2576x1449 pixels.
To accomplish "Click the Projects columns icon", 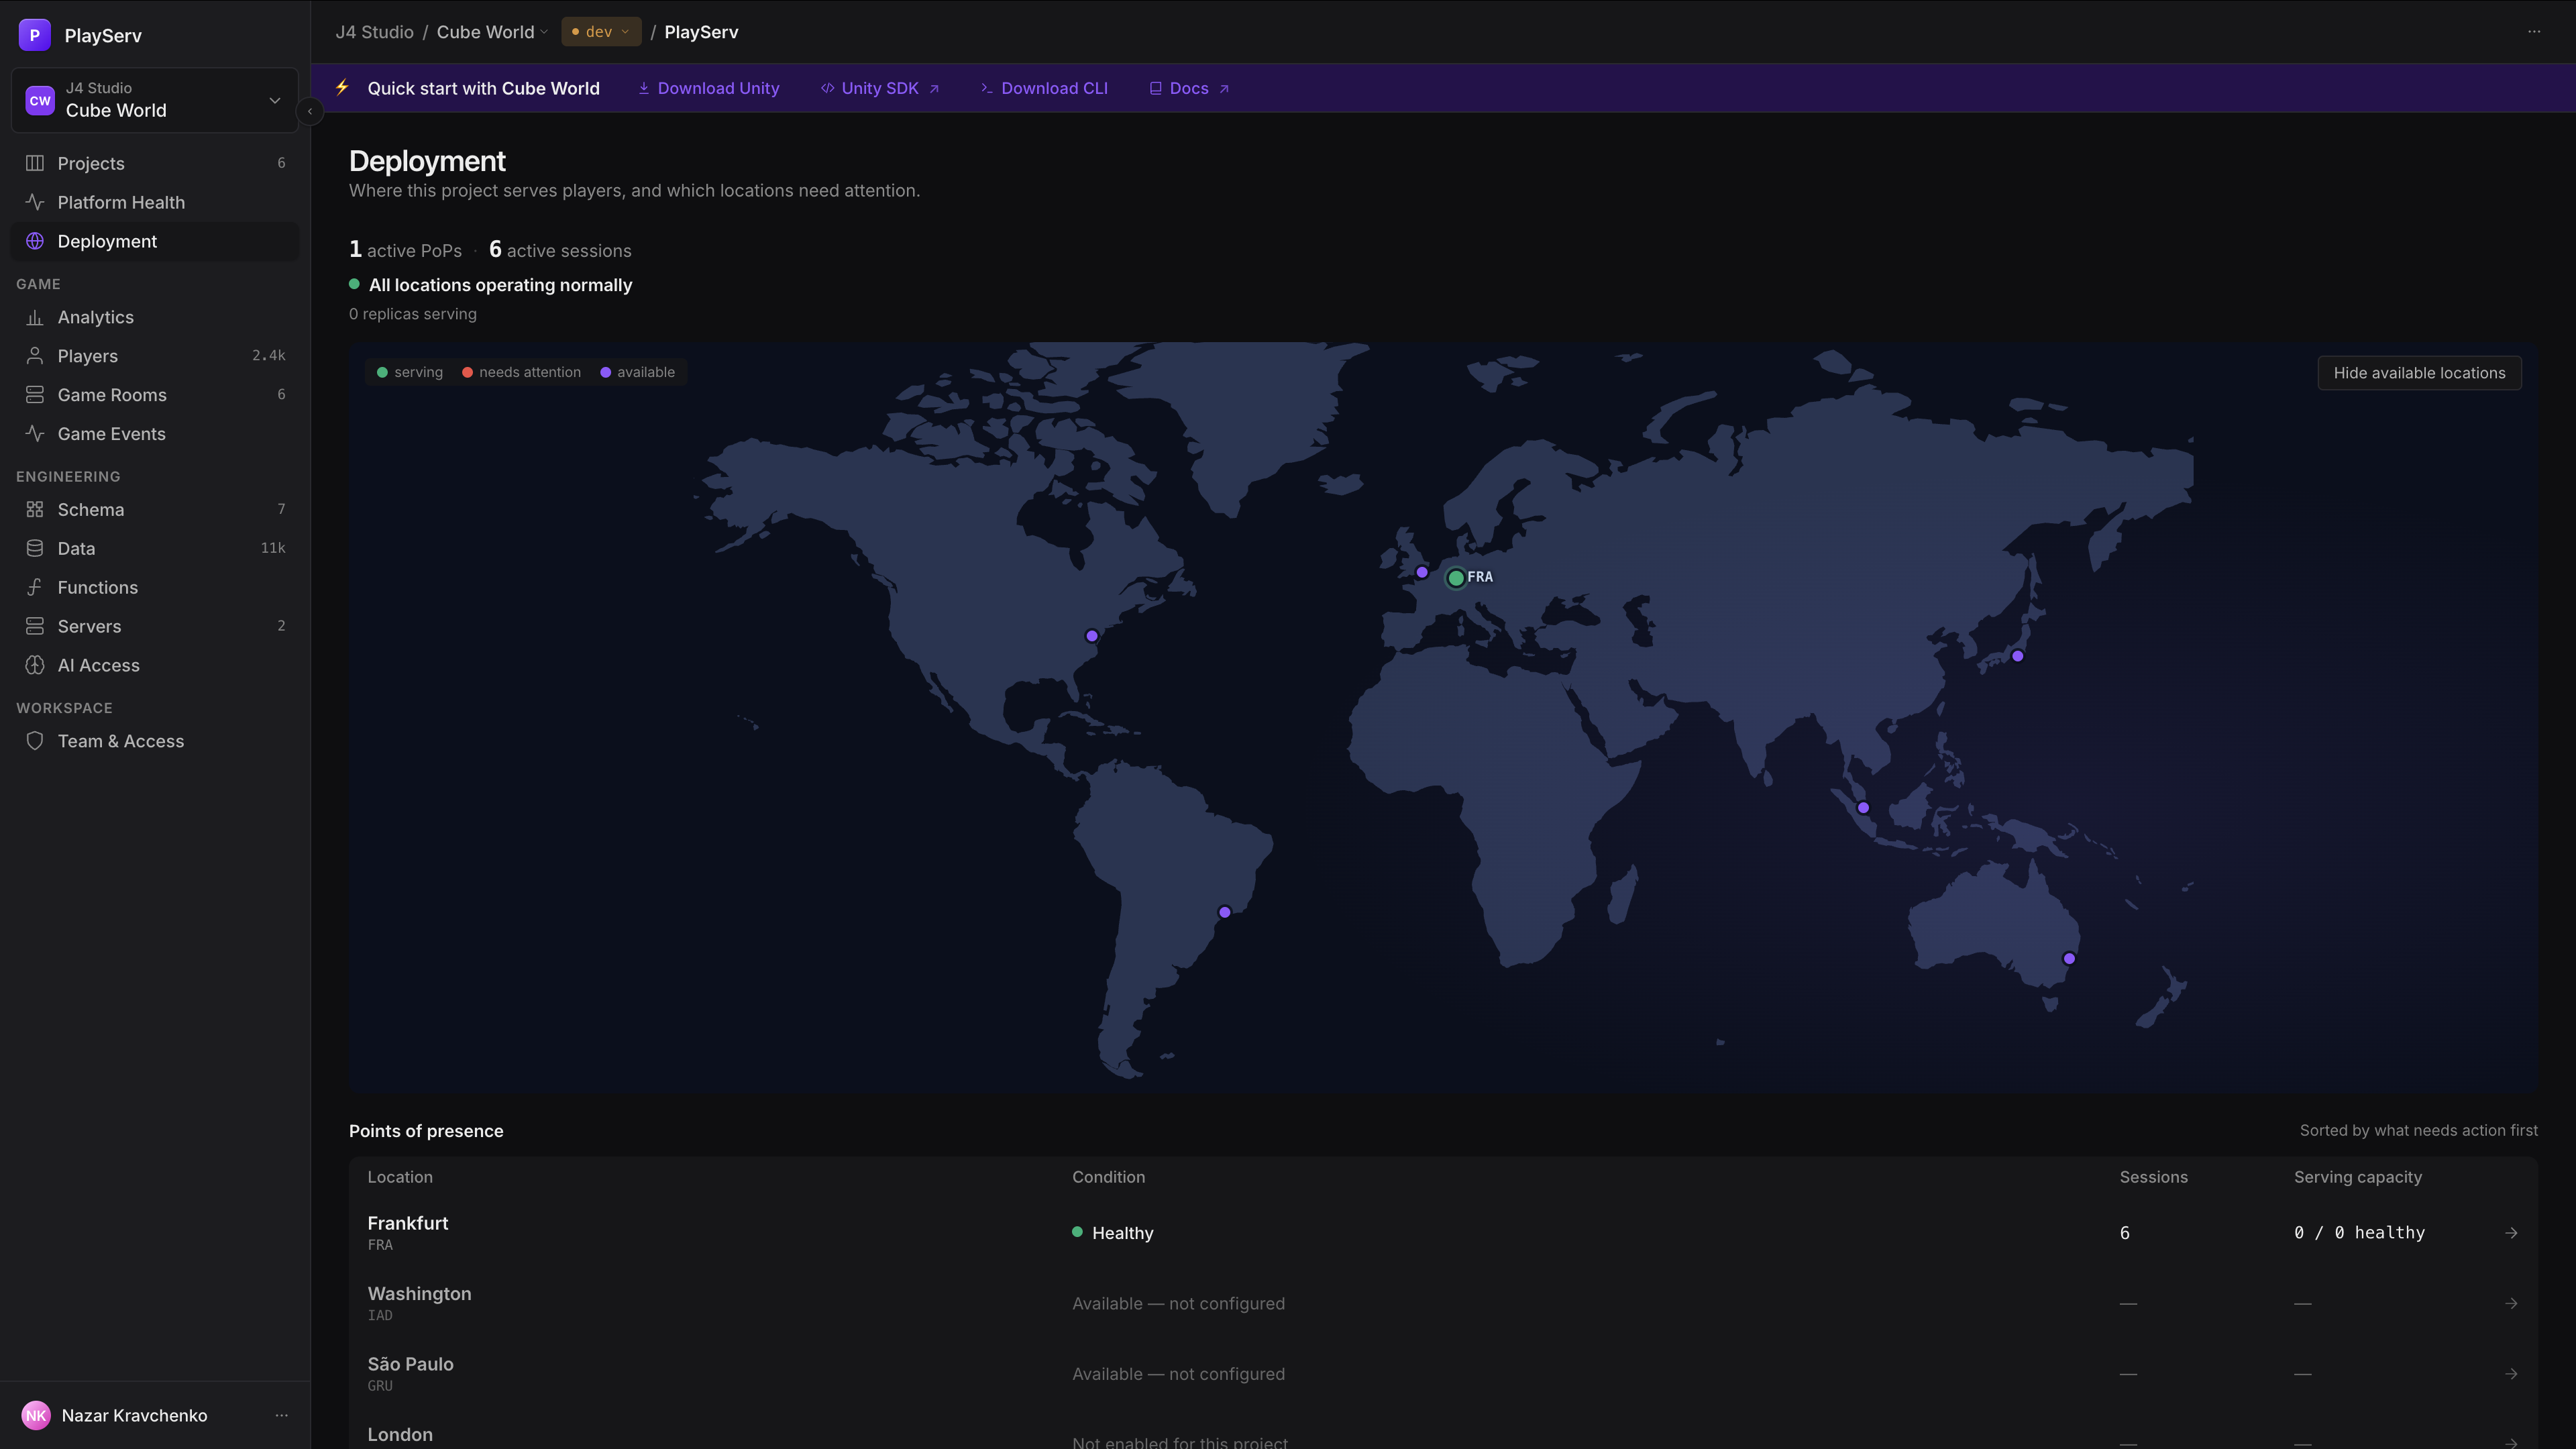I will (x=35, y=163).
